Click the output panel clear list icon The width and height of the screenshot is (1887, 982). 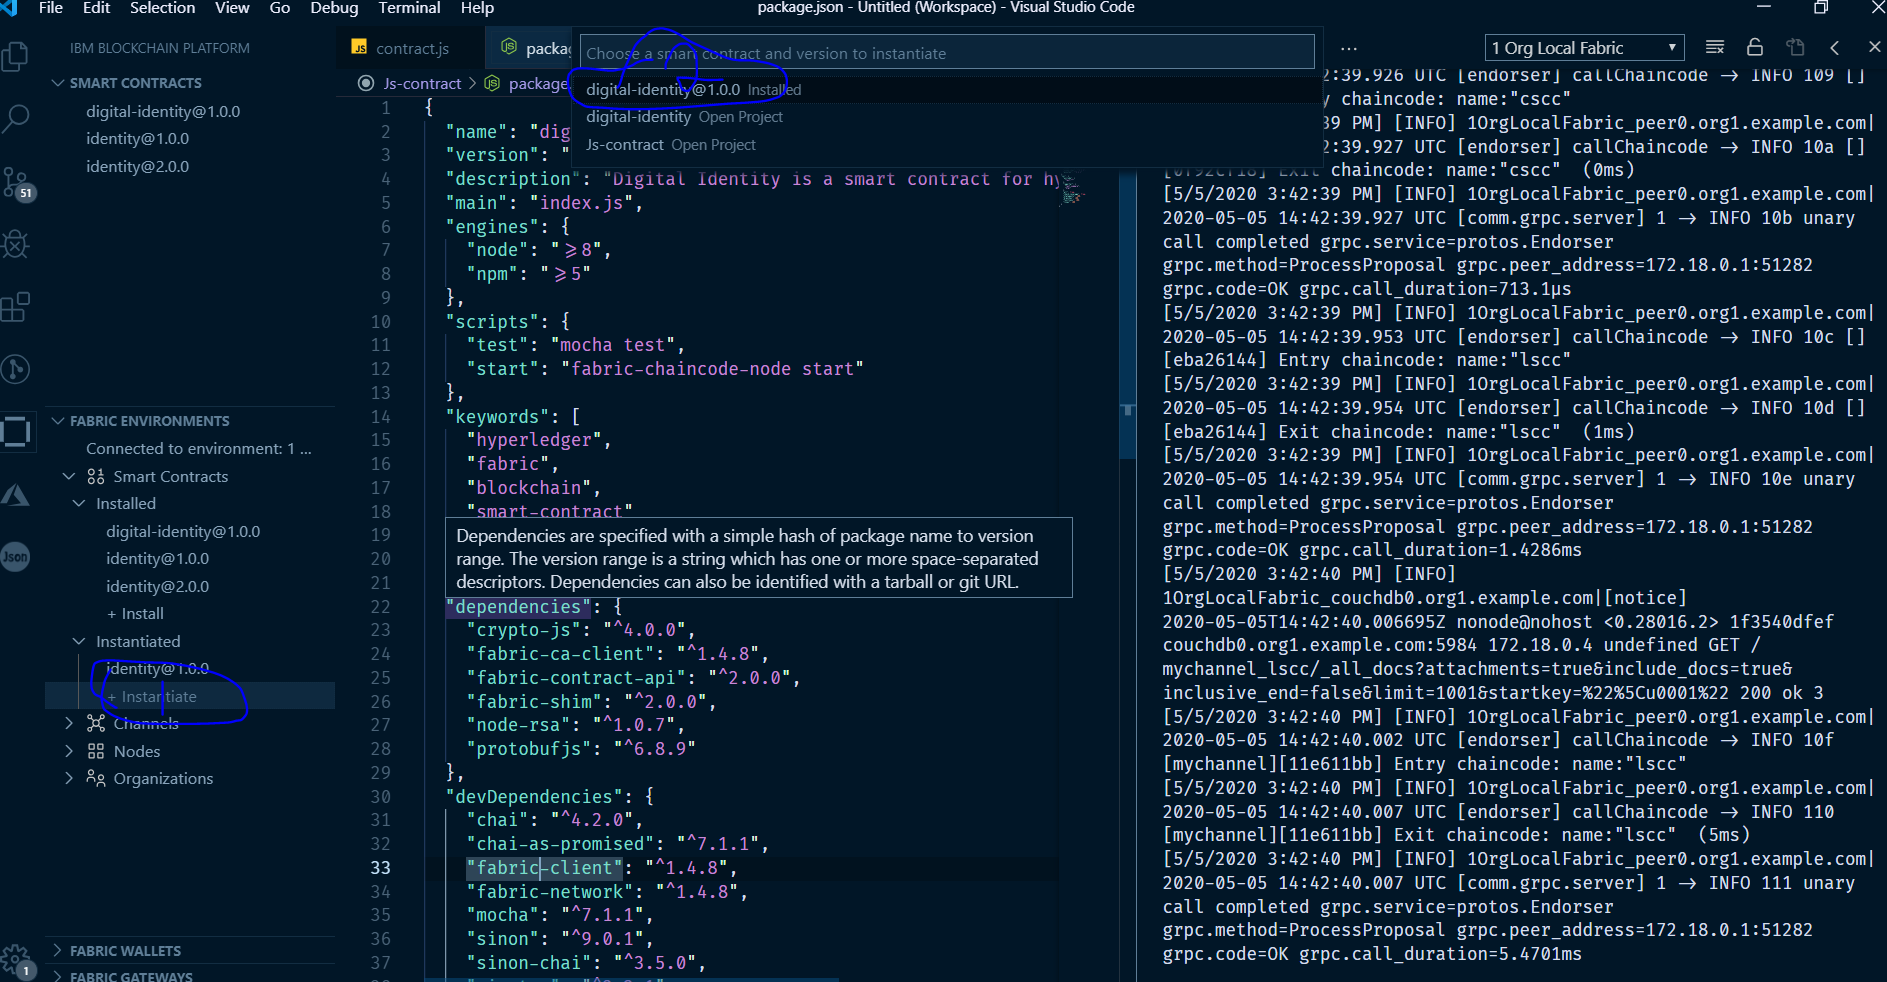click(x=1714, y=47)
